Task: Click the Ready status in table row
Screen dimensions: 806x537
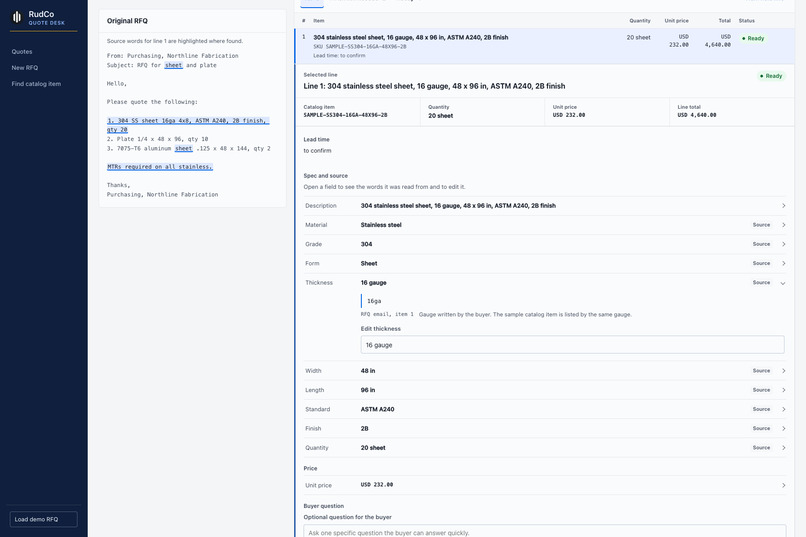Action: click(753, 39)
